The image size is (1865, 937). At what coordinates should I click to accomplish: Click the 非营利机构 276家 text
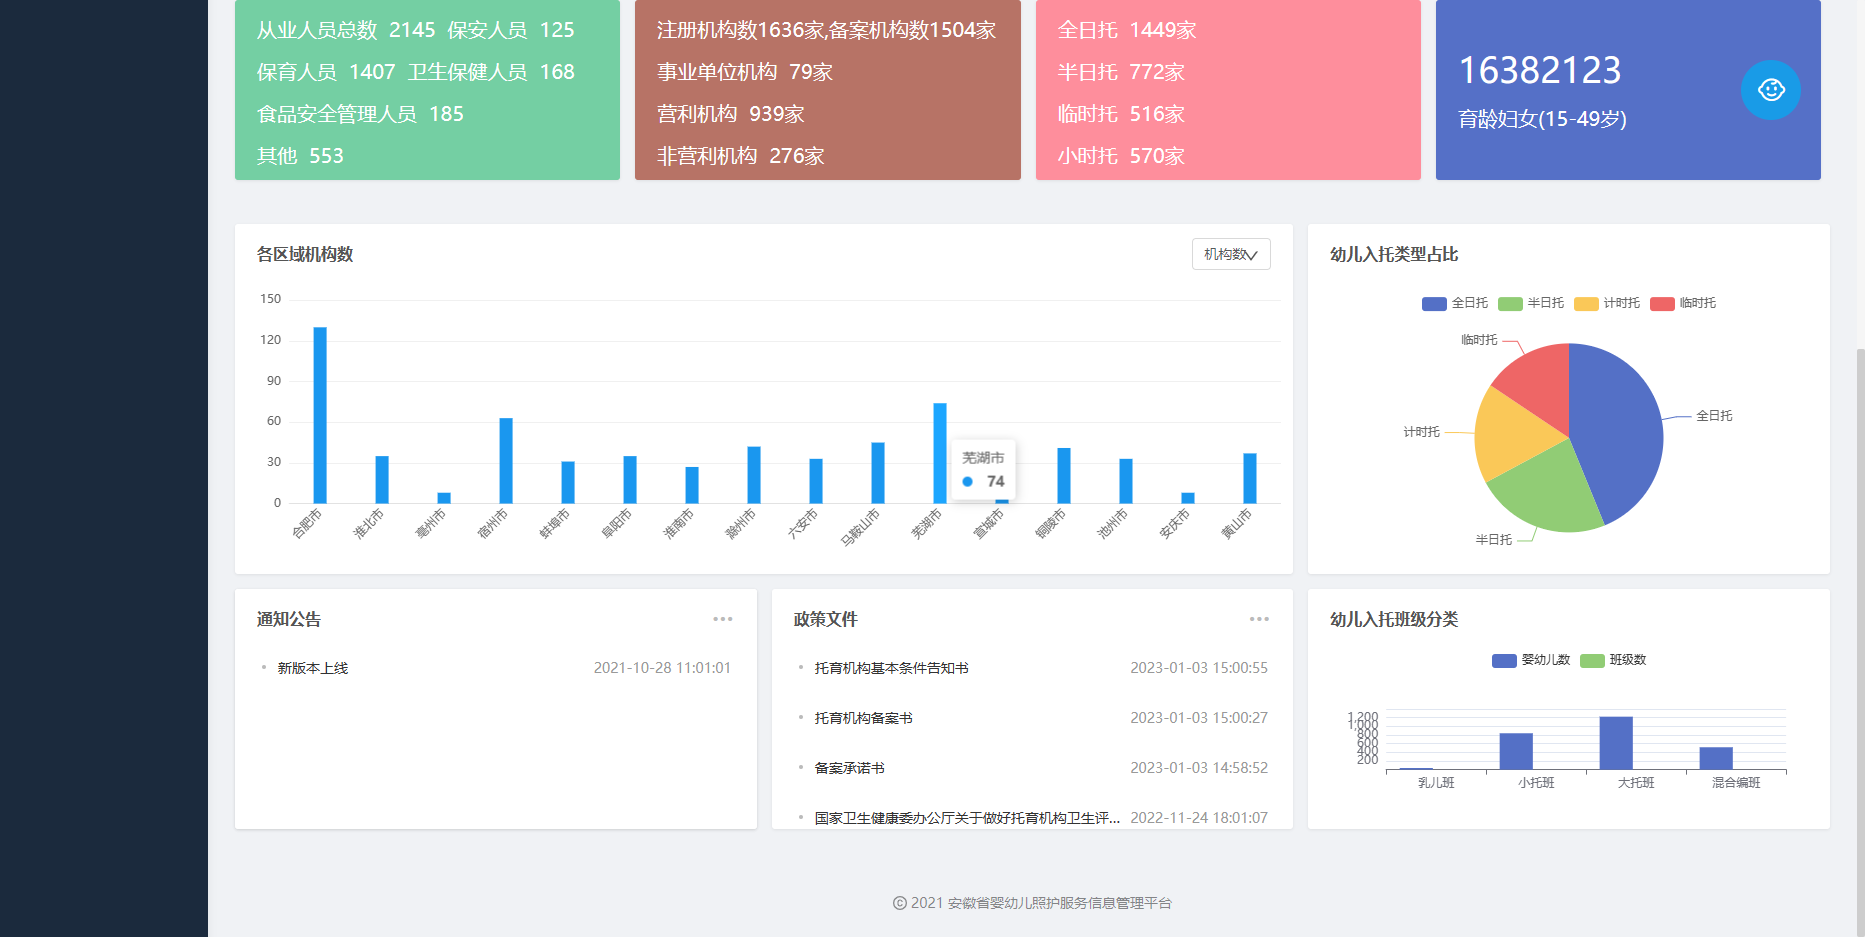(x=741, y=156)
